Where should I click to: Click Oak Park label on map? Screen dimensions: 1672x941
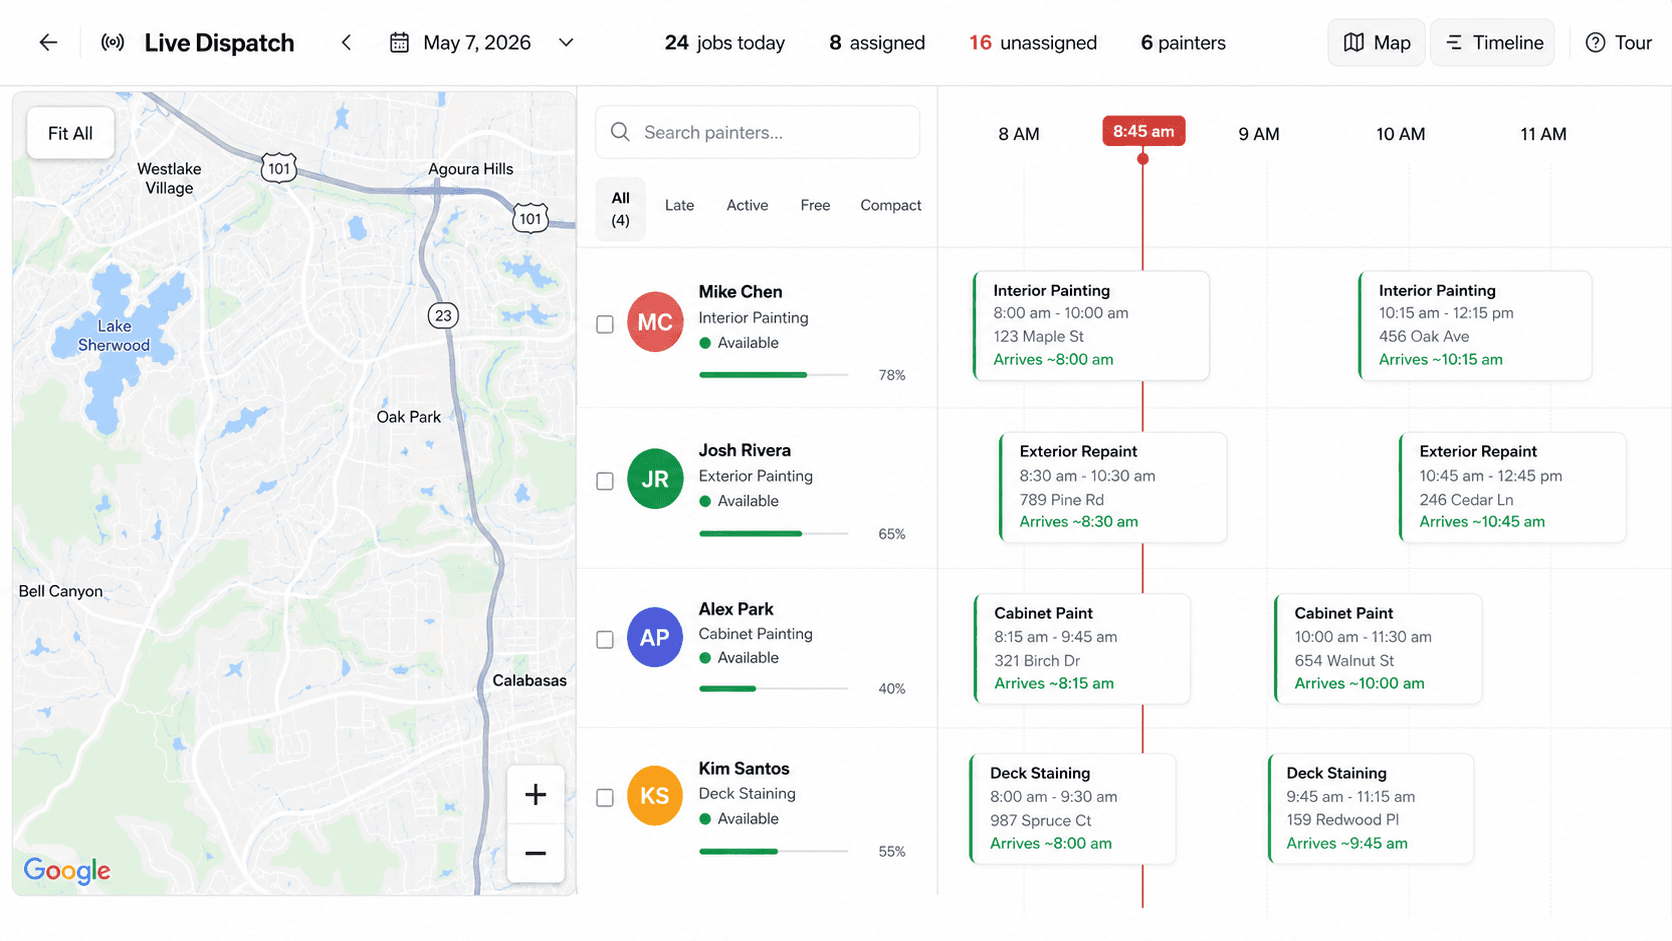(408, 416)
